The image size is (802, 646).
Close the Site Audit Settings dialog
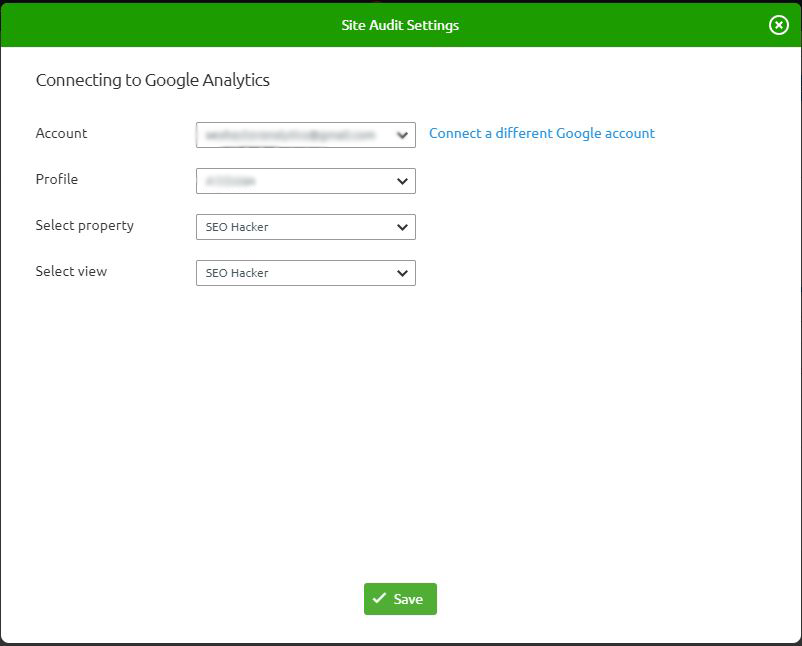click(778, 25)
